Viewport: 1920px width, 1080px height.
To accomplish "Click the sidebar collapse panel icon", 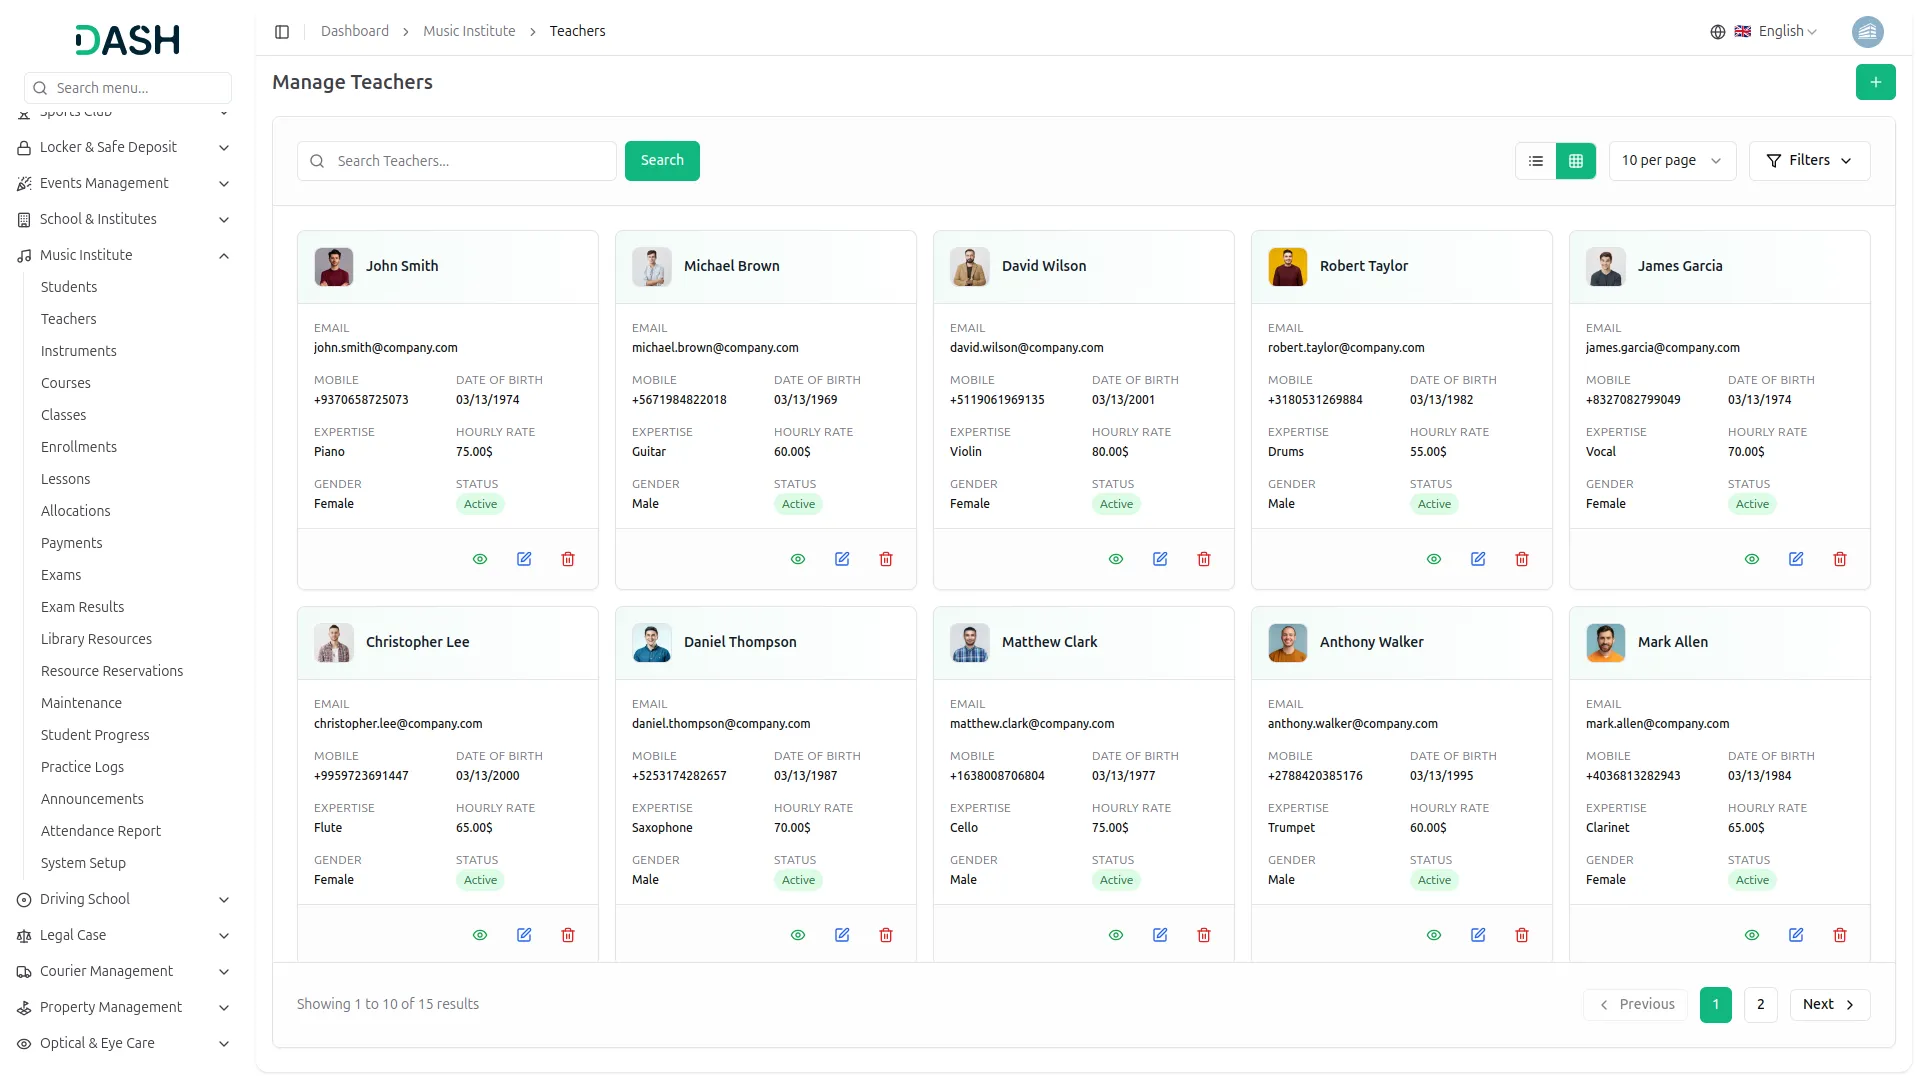I will click(282, 32).
